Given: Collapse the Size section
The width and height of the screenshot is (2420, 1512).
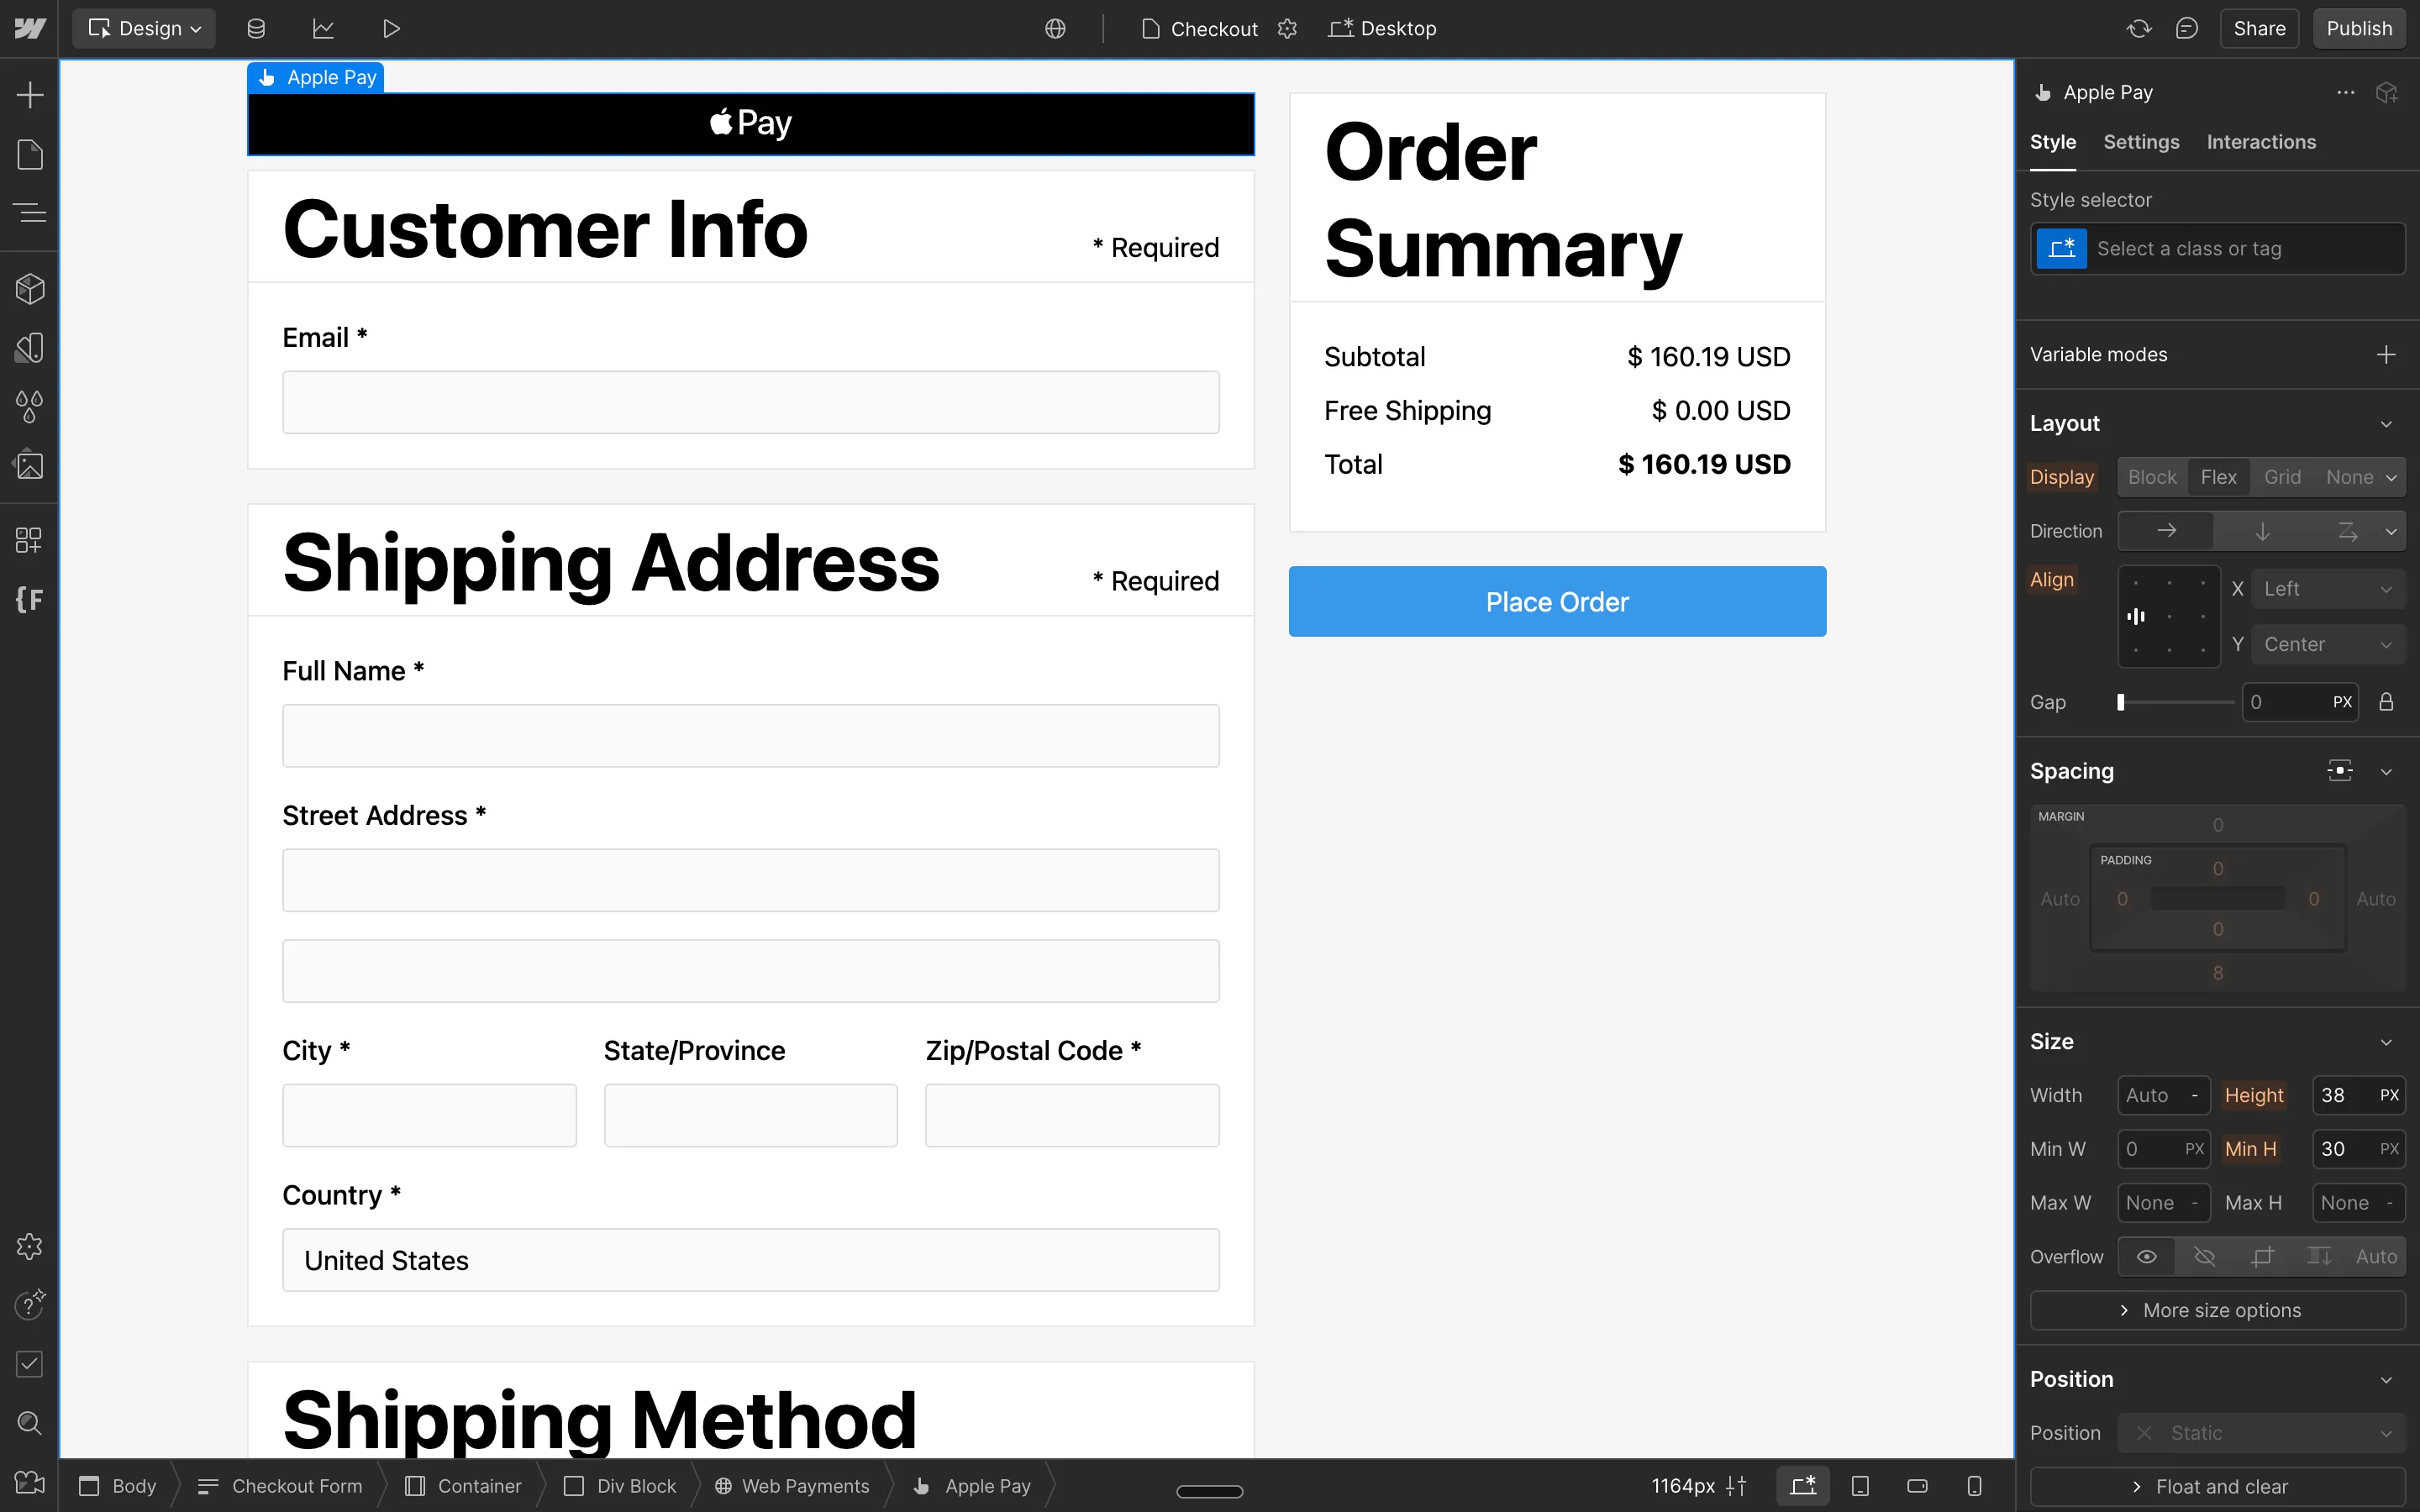Looking at the screenshot, I should [2386, 1042].
